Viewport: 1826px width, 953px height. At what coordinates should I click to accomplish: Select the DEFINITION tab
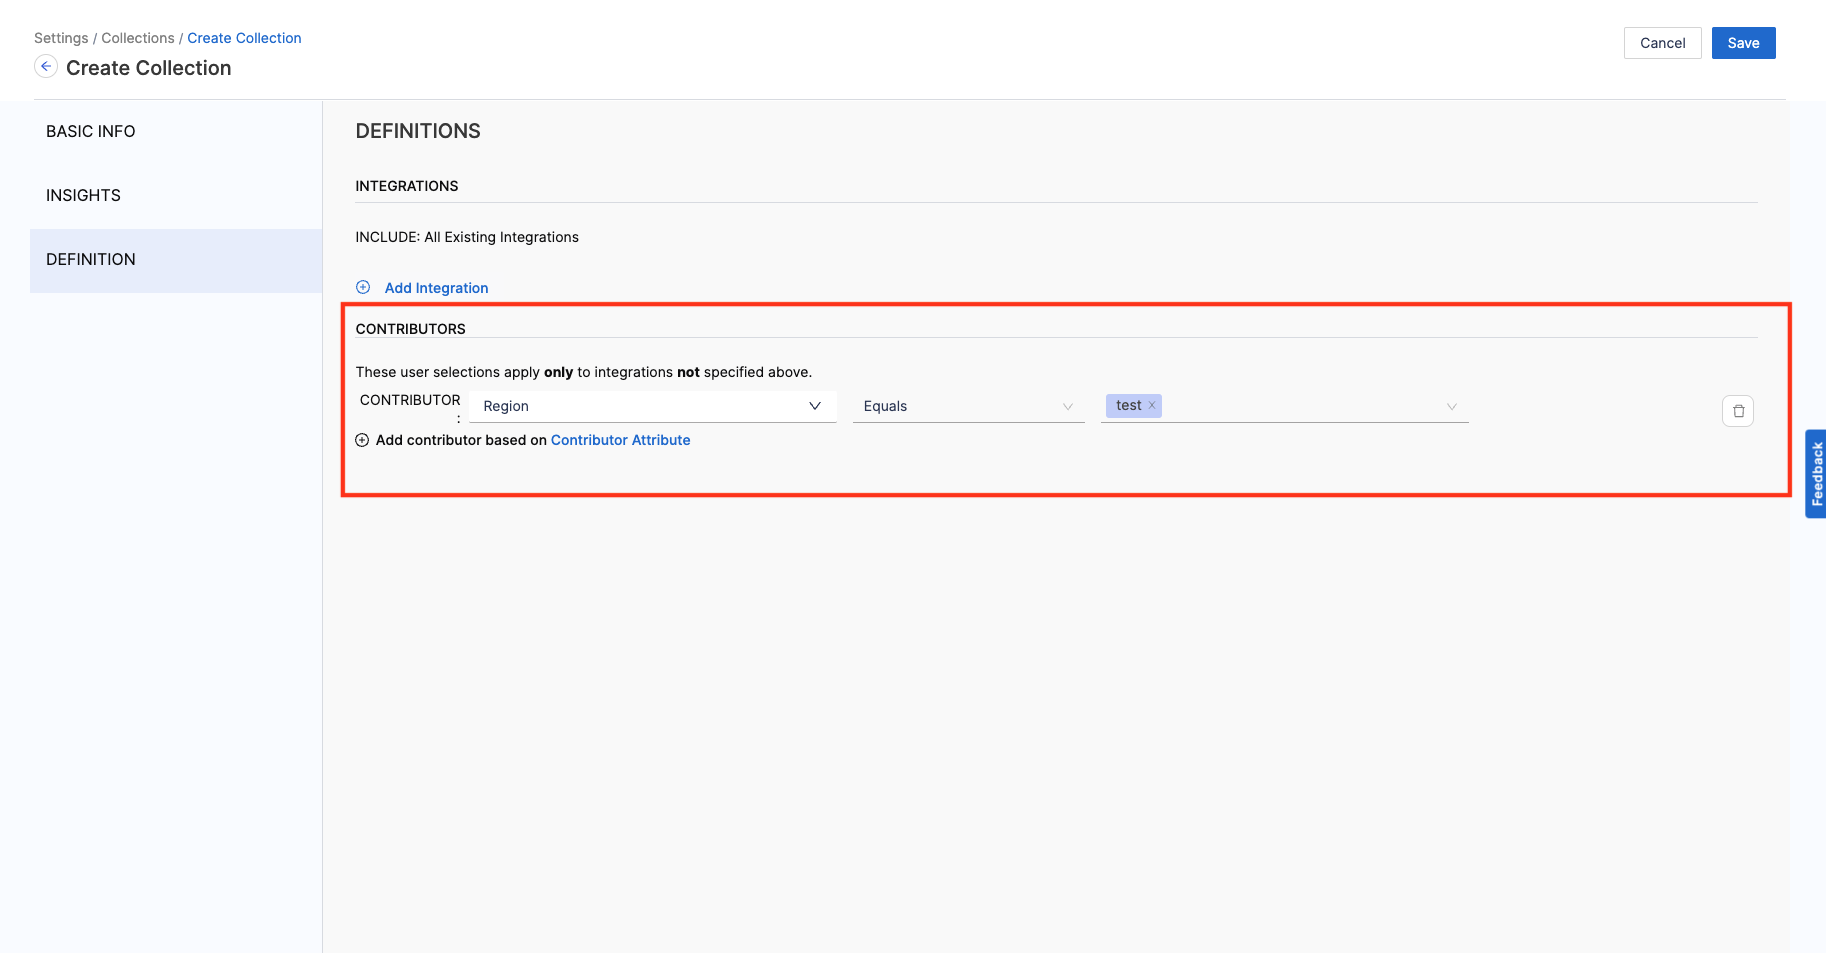[91, 260]
